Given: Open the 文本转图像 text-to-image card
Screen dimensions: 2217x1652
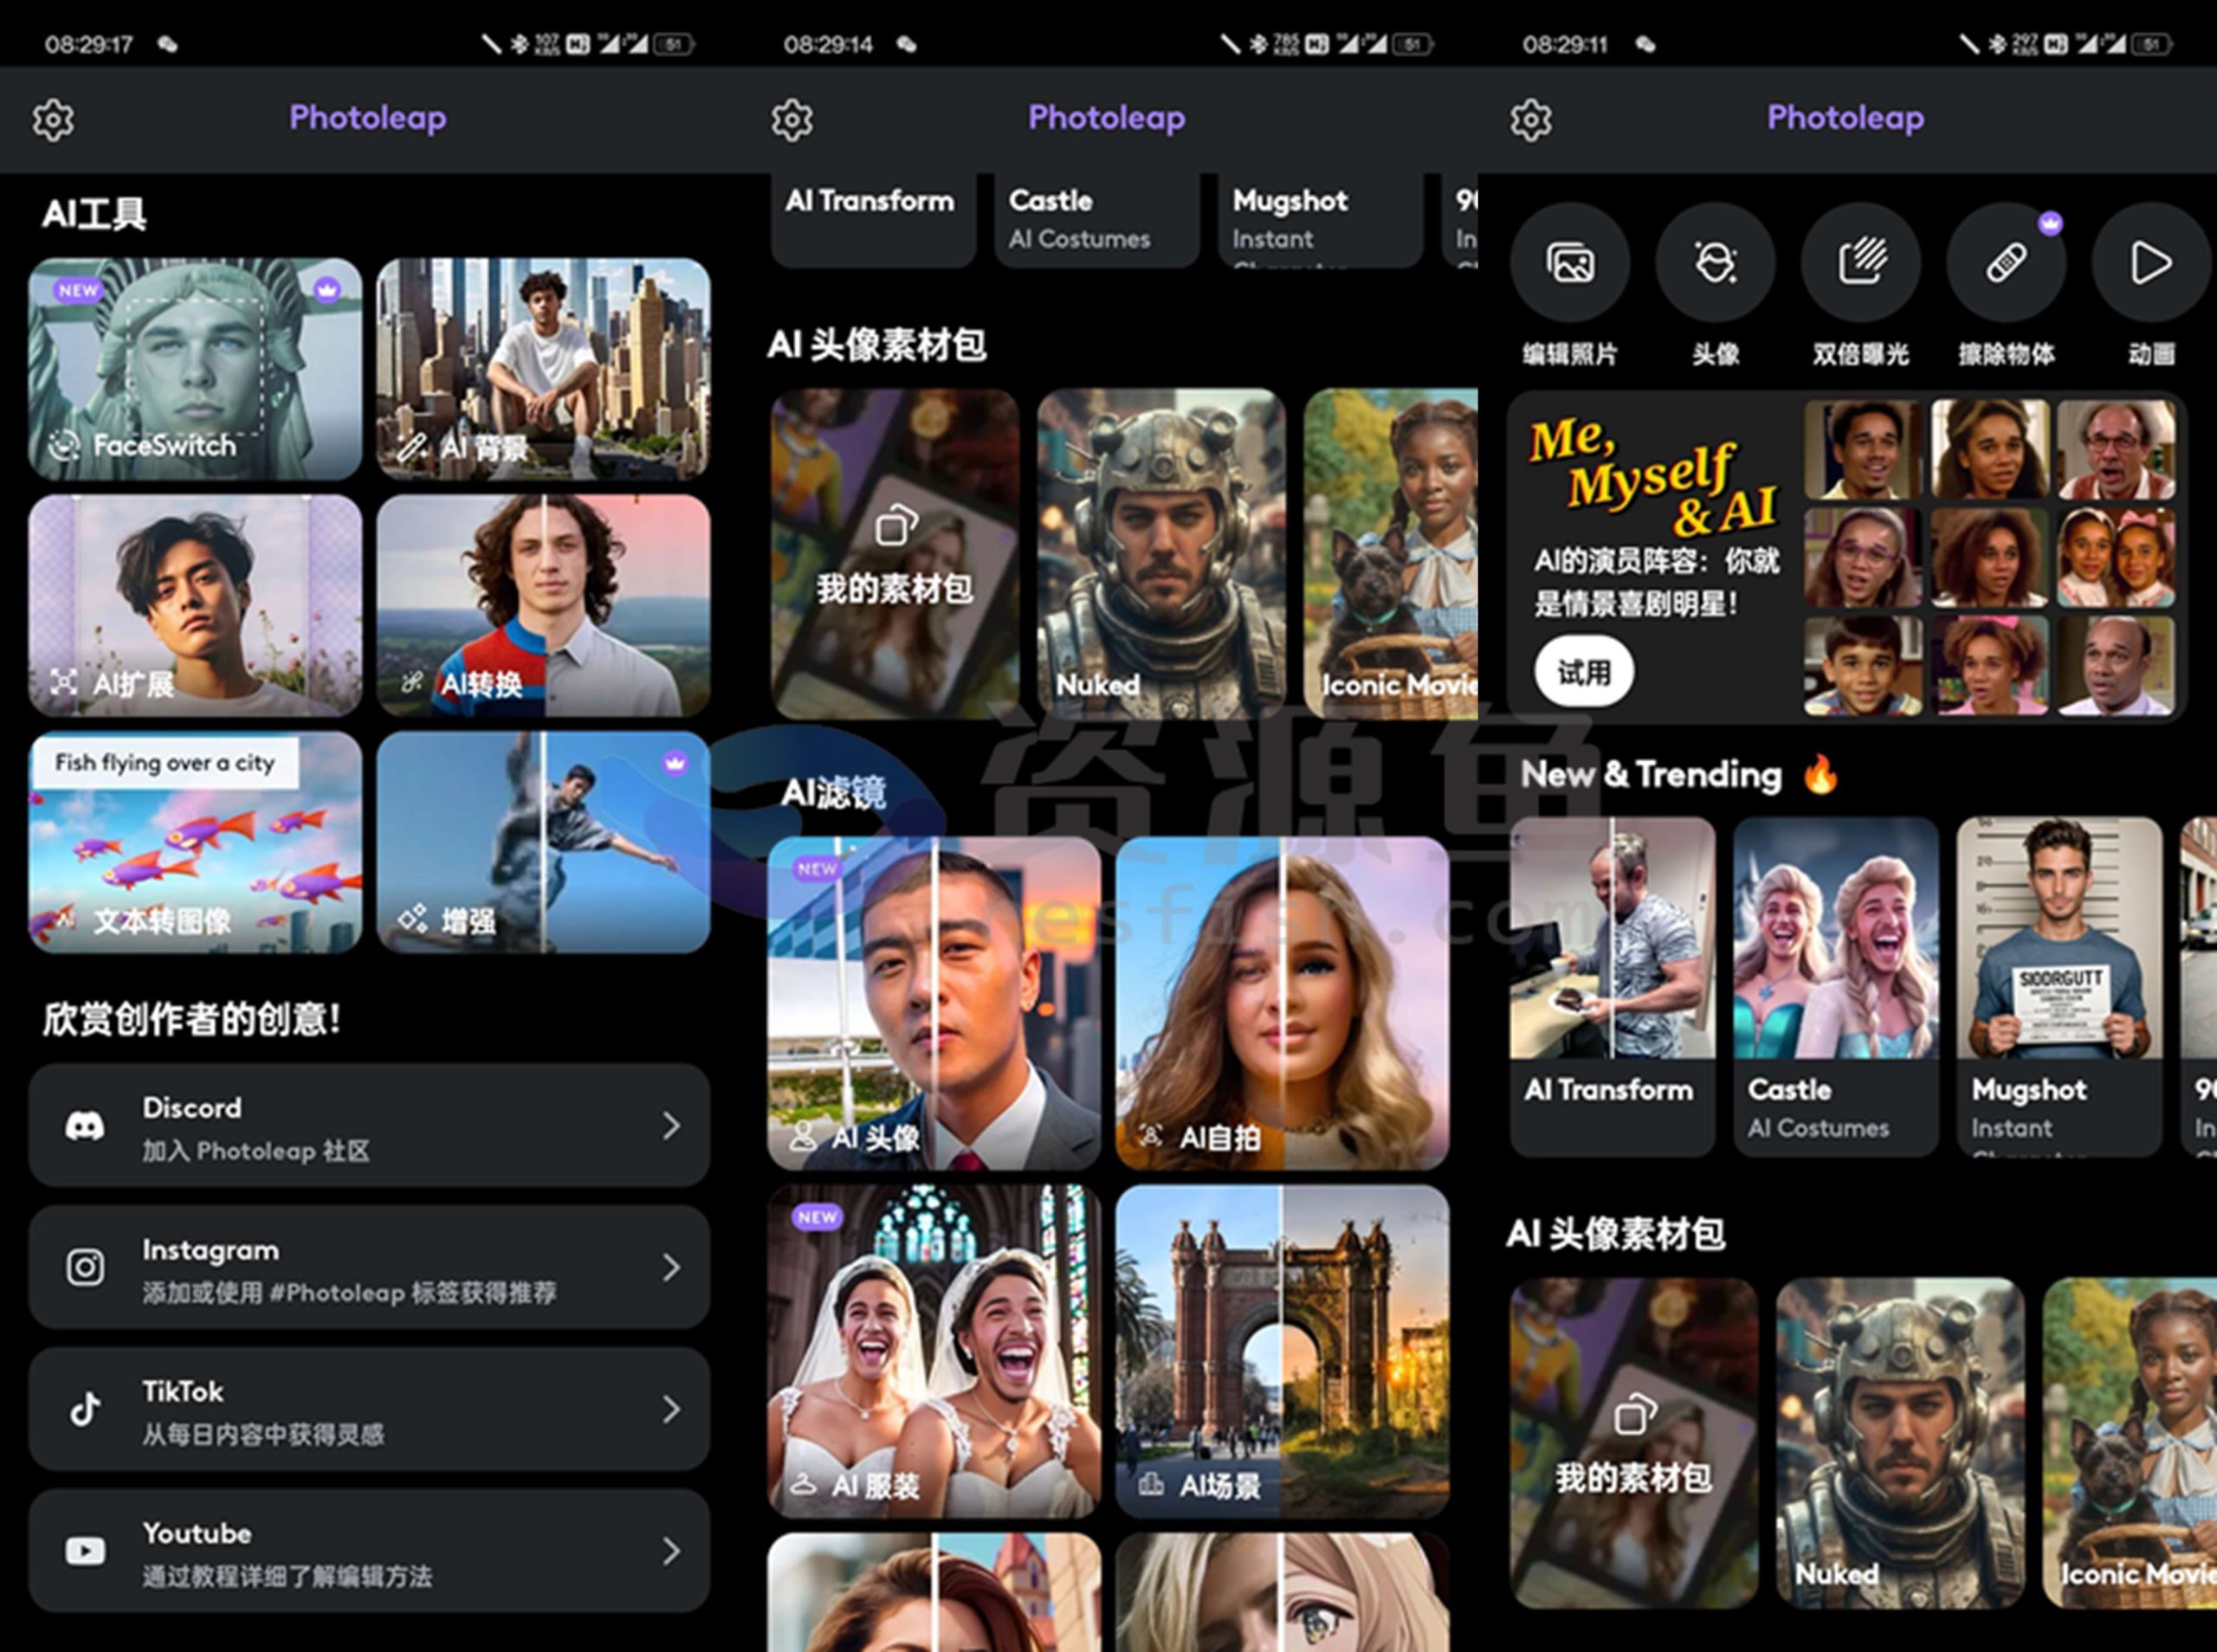Looking at the screenshot, I should tap(195, 842).
